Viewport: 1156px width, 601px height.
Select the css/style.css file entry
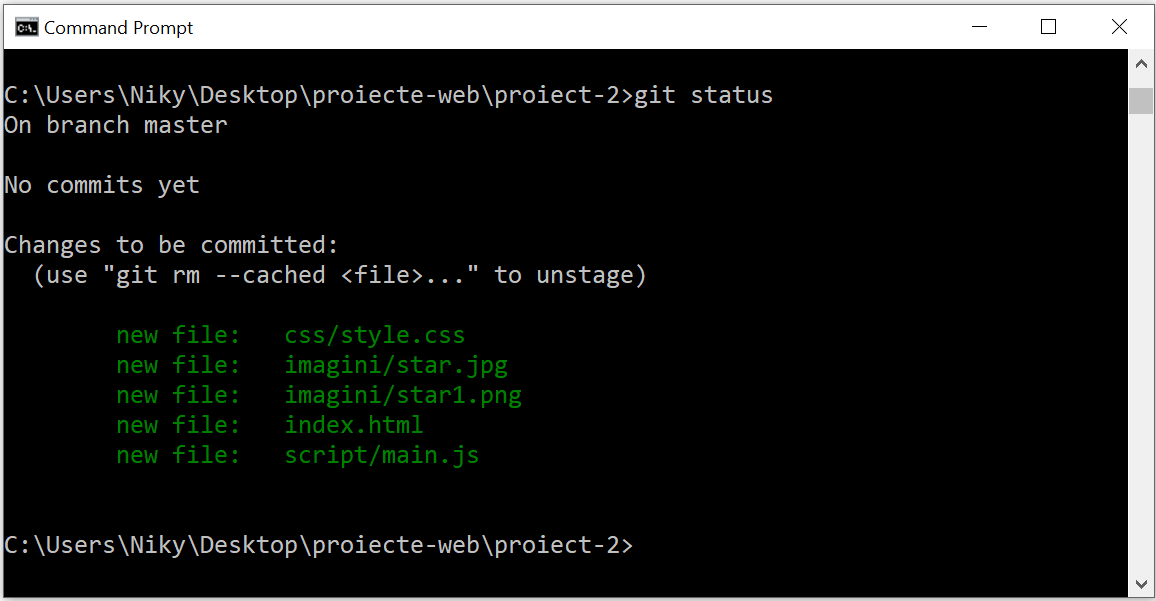375,335
